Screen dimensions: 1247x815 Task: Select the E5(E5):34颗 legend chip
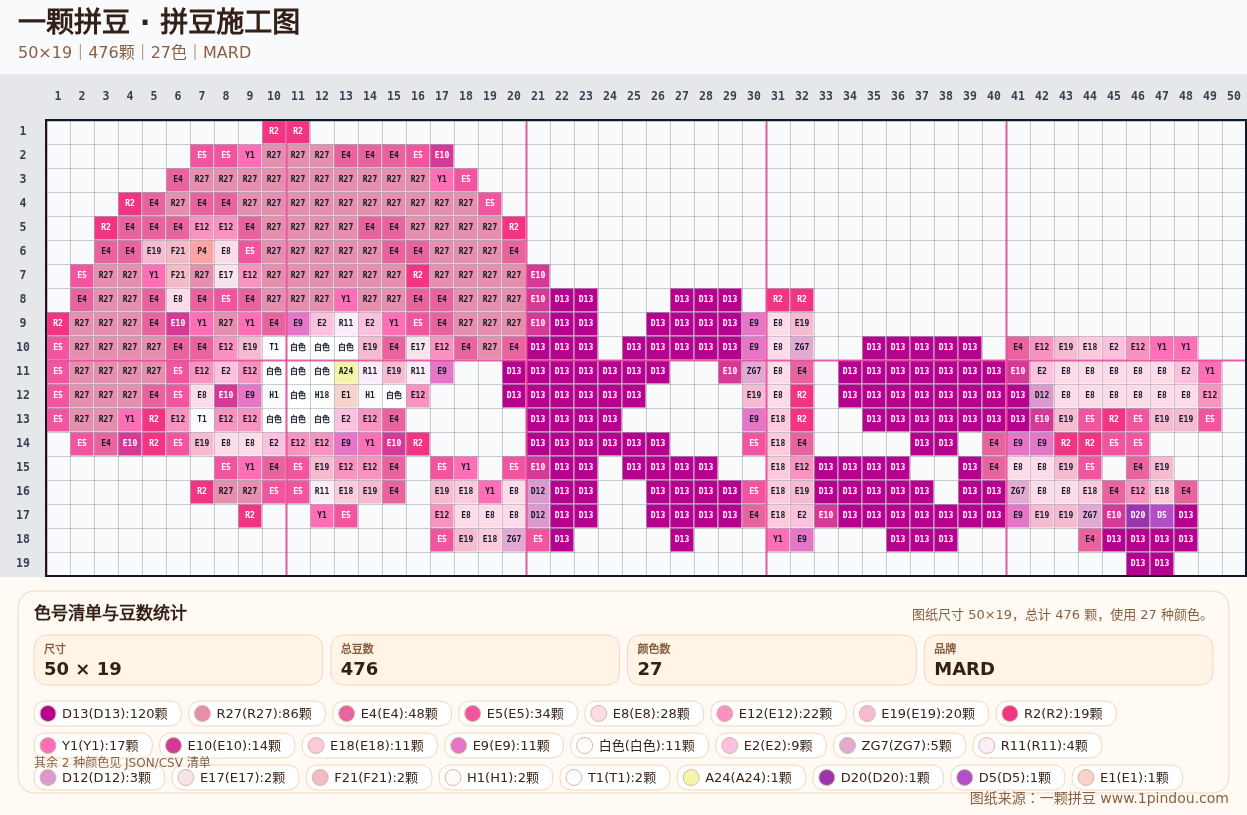pos(518,714)
